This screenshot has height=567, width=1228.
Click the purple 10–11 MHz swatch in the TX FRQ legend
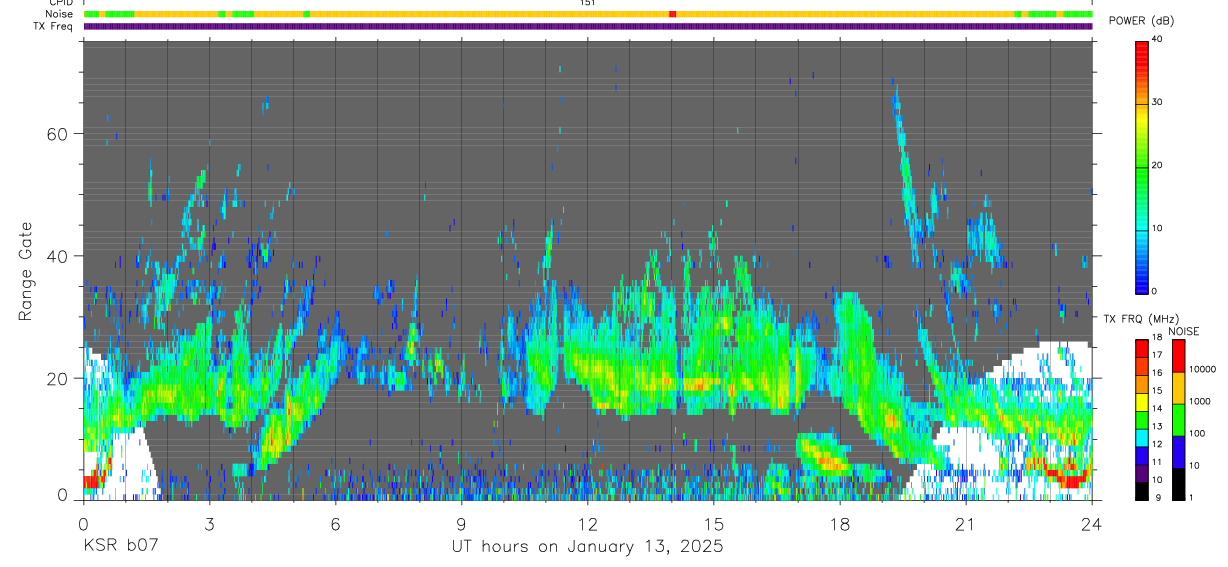coord(1142,472)
